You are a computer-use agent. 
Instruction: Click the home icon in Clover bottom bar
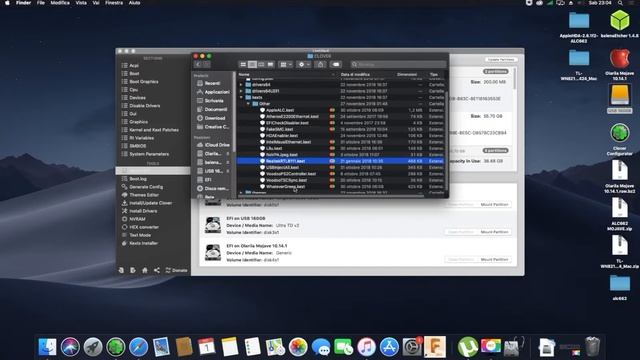(145, 270)
